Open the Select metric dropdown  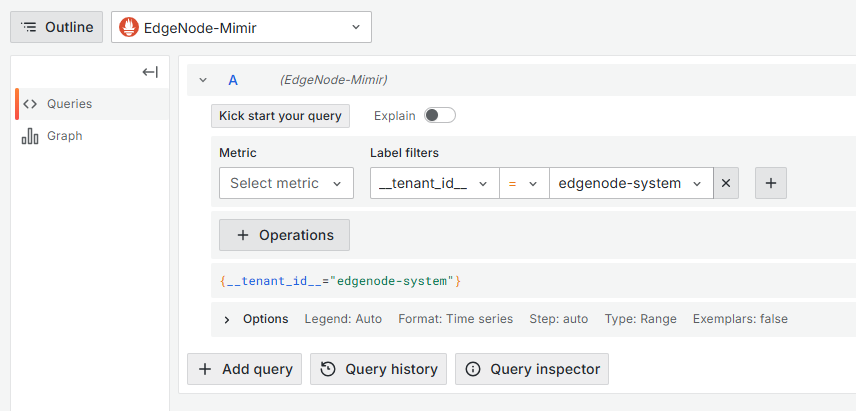pos(286,184)
